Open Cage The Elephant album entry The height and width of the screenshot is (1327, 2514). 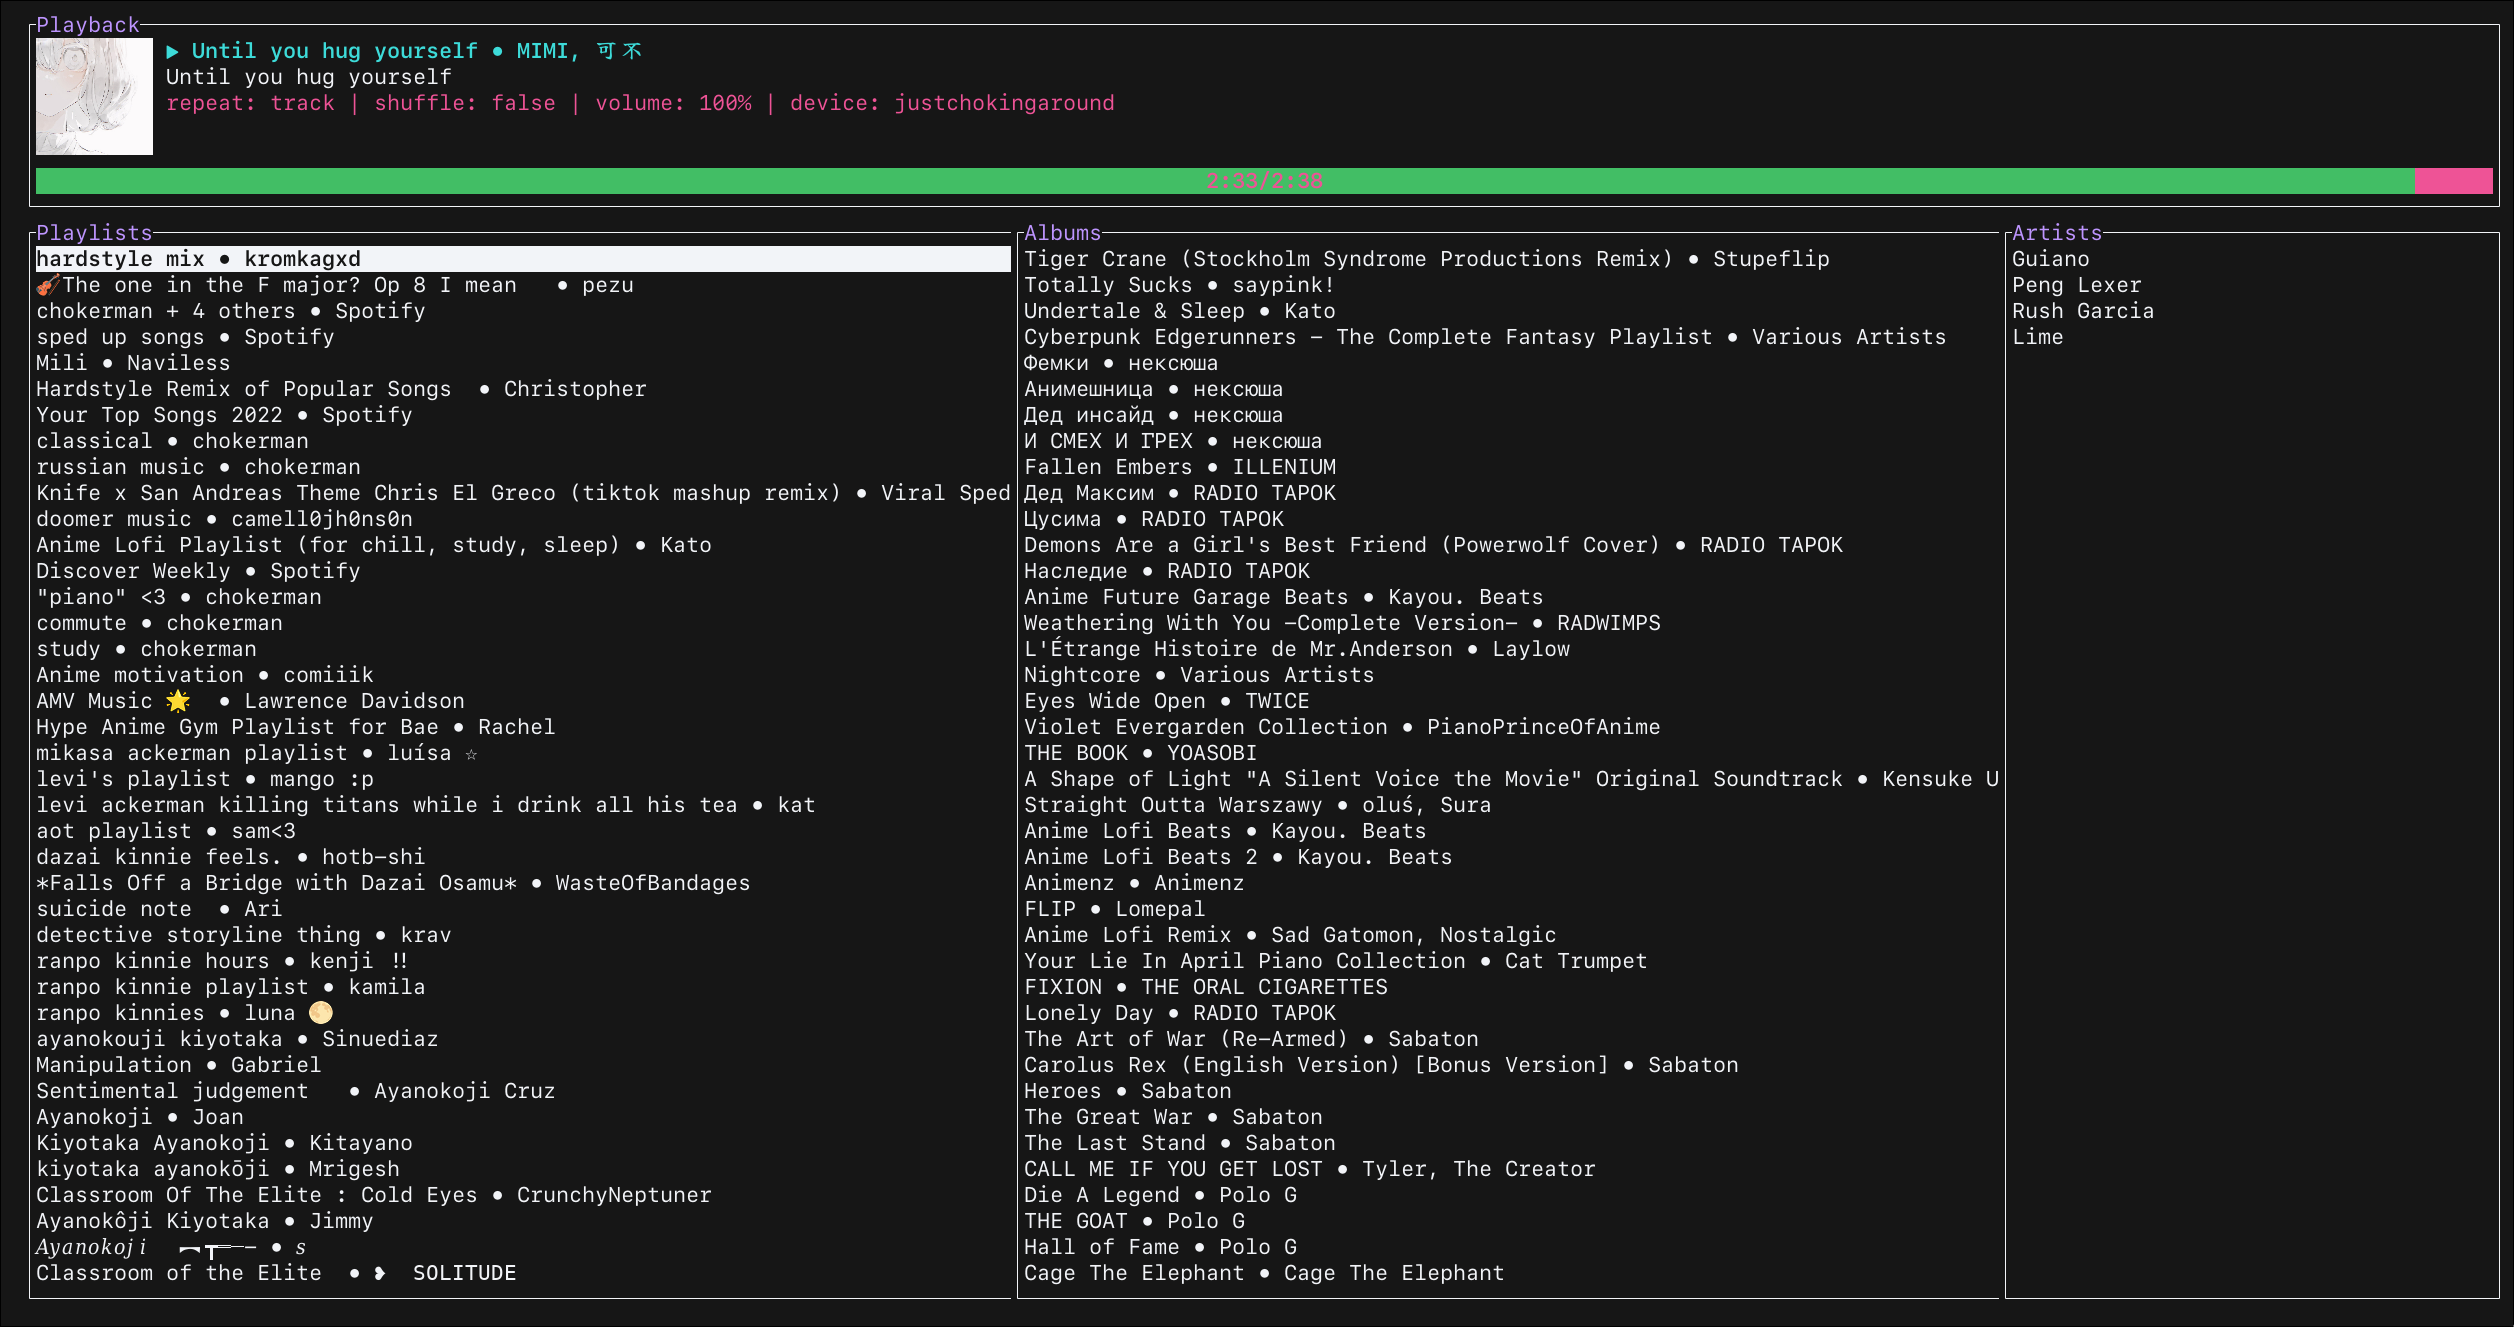pos(1263,1274)
